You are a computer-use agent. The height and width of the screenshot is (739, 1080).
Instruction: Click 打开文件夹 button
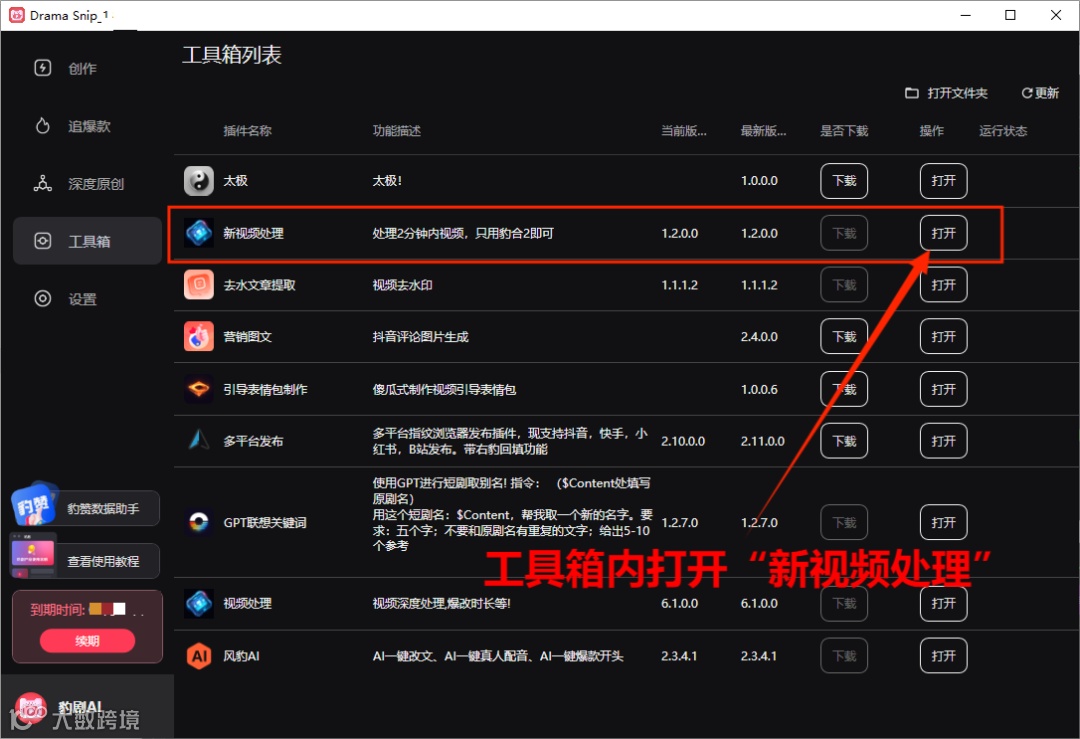coord(946,93)
